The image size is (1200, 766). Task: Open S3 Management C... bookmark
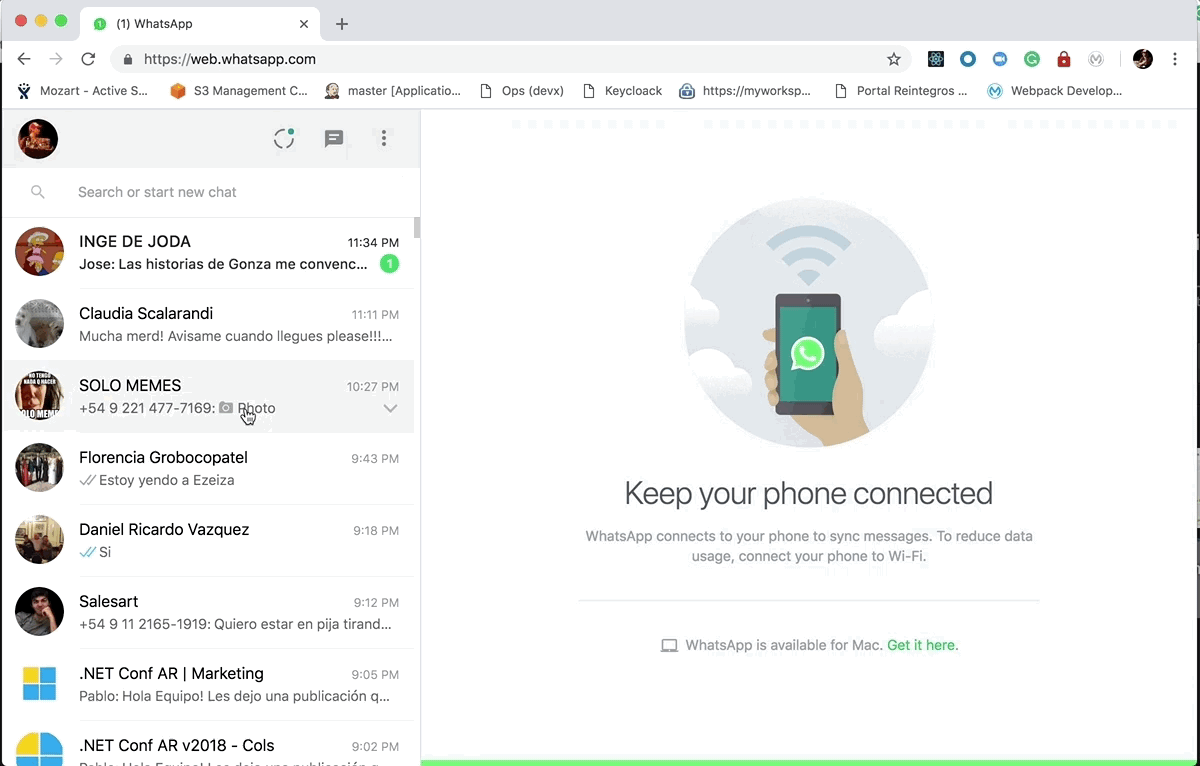pos(238,90)
